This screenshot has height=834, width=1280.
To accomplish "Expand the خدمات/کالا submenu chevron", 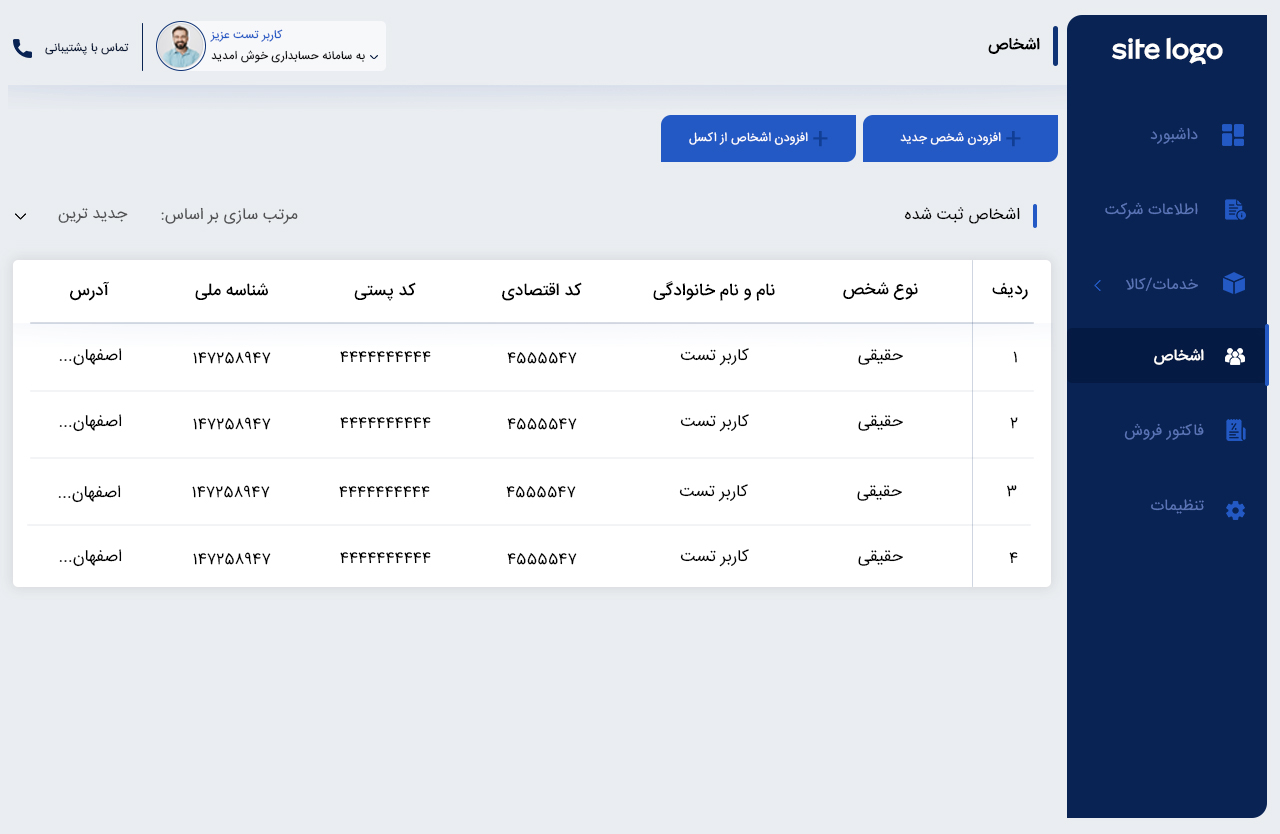I will [1097, 285].
